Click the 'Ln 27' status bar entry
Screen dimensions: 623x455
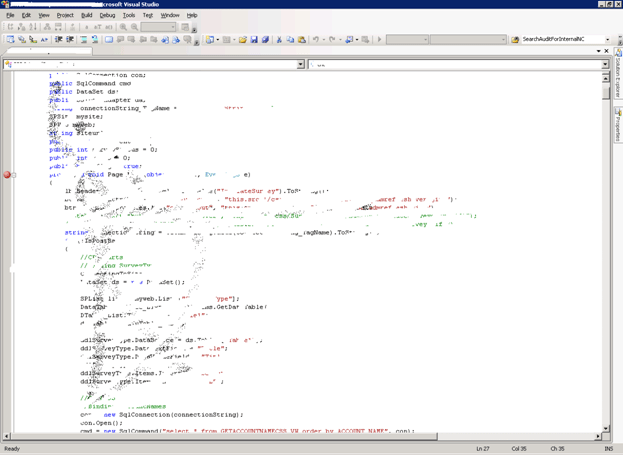483,449
